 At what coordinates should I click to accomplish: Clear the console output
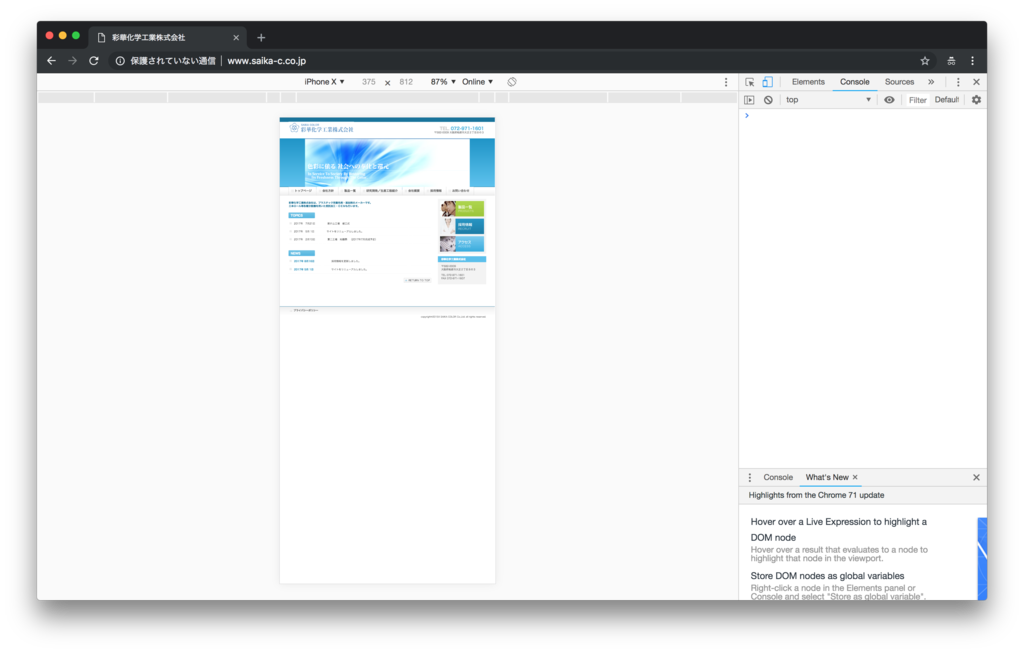click(768, 100)
